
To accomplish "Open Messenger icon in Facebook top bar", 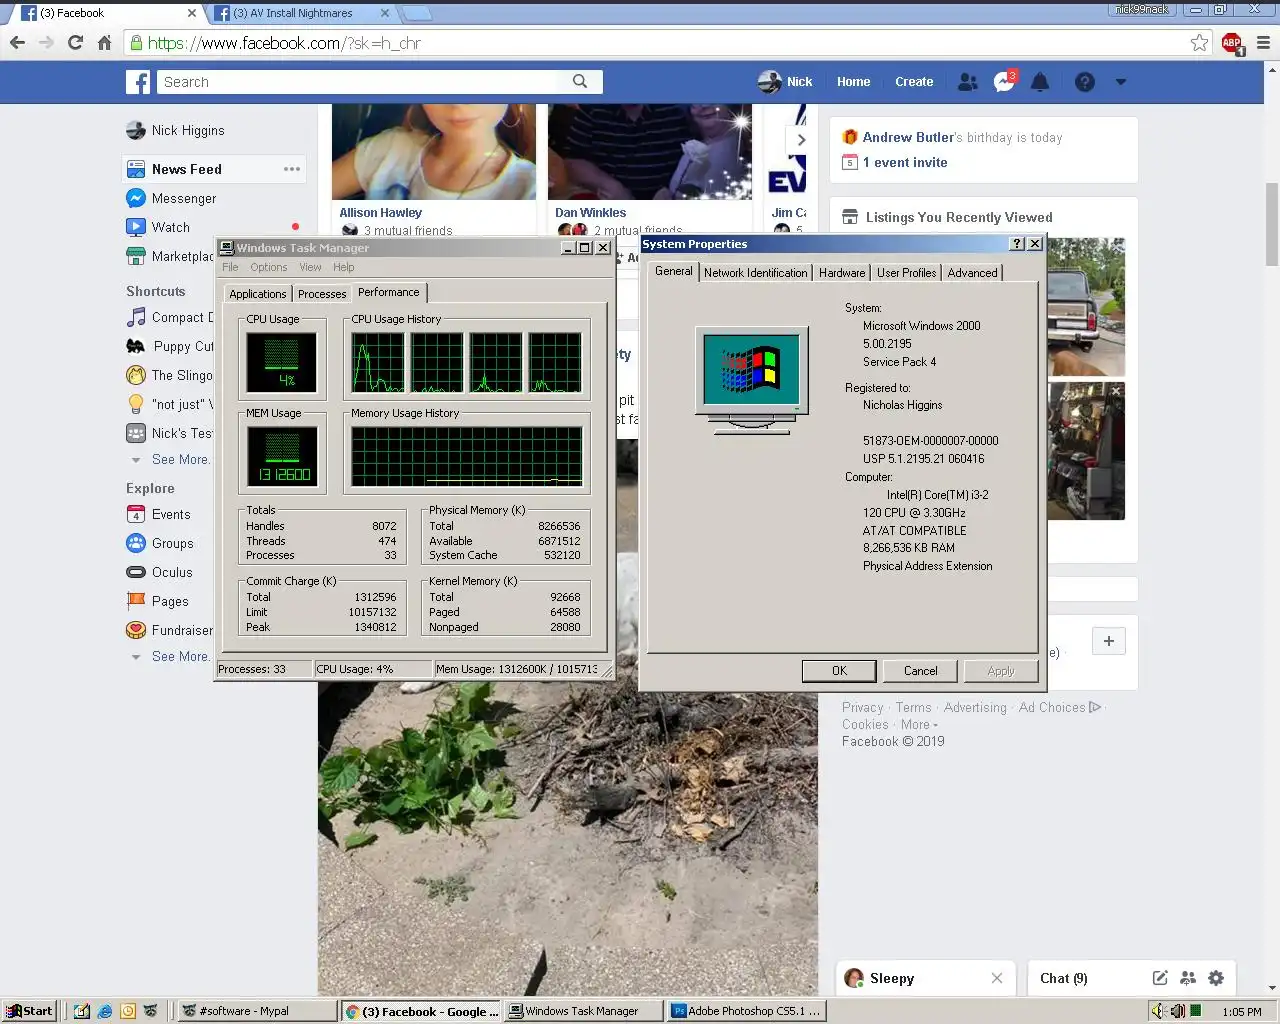I will point(1004,82).
